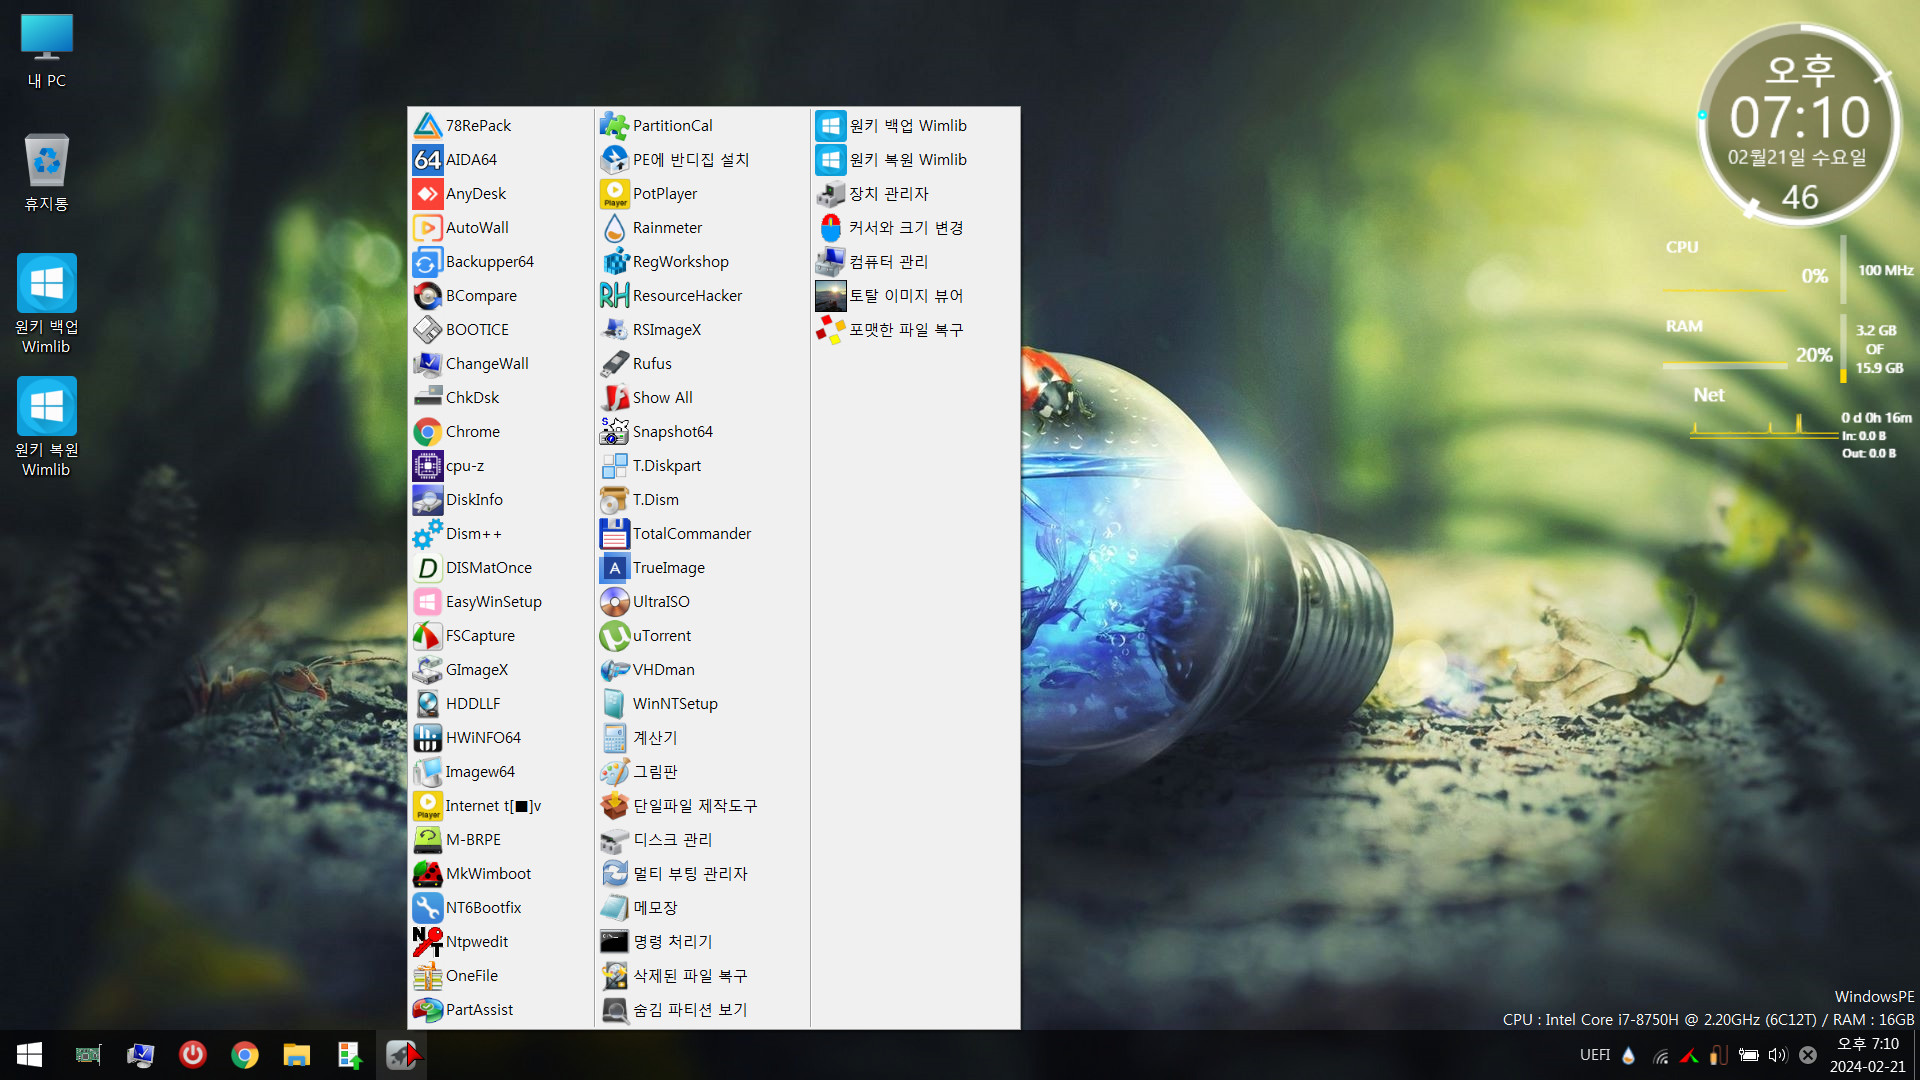Open Rainmeter droplet icon
The image size is (1920, 1080).
tap(614, 228)
